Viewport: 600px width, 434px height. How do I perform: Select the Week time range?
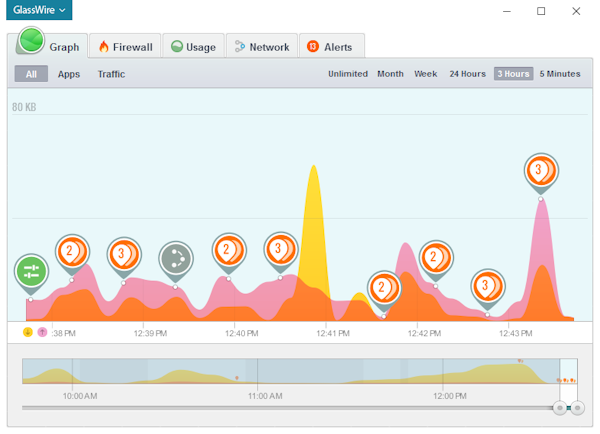[x=426, y=74]
